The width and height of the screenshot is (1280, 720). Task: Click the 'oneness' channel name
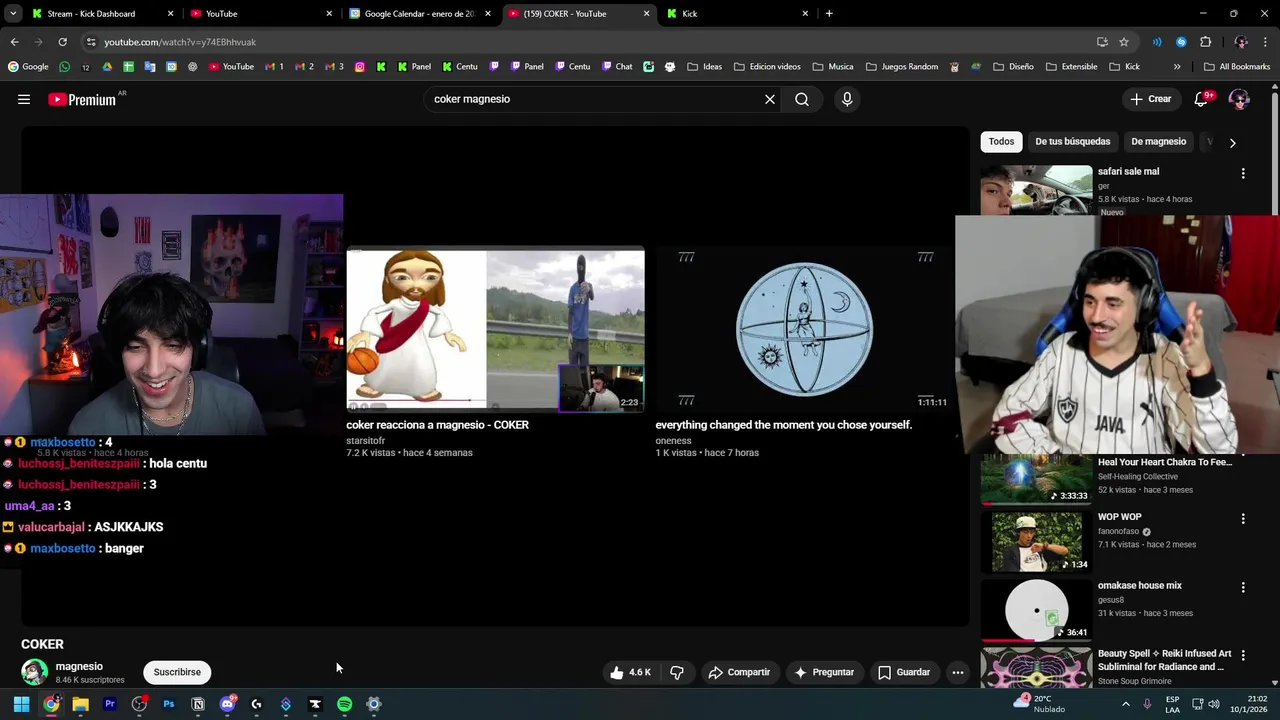pos(673,441)
